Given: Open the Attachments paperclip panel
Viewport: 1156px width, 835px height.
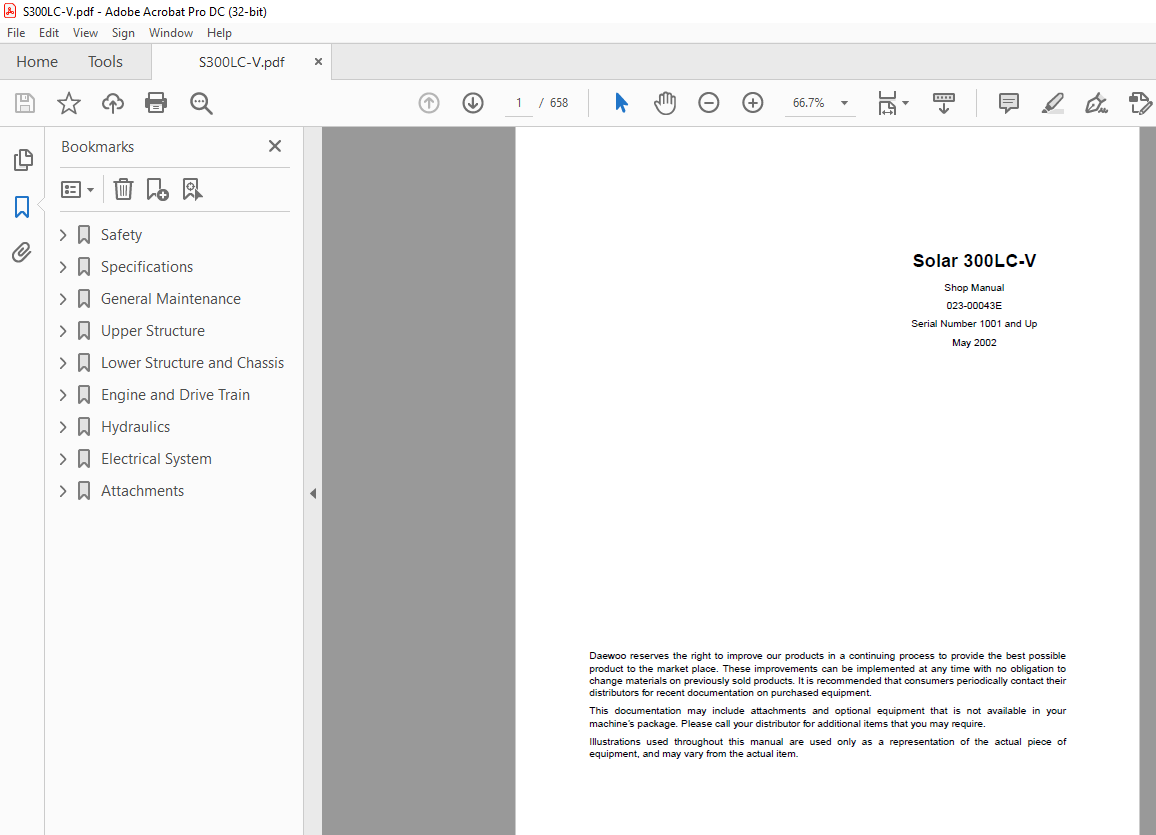Looking at the screenshot, I should point(22,253).
